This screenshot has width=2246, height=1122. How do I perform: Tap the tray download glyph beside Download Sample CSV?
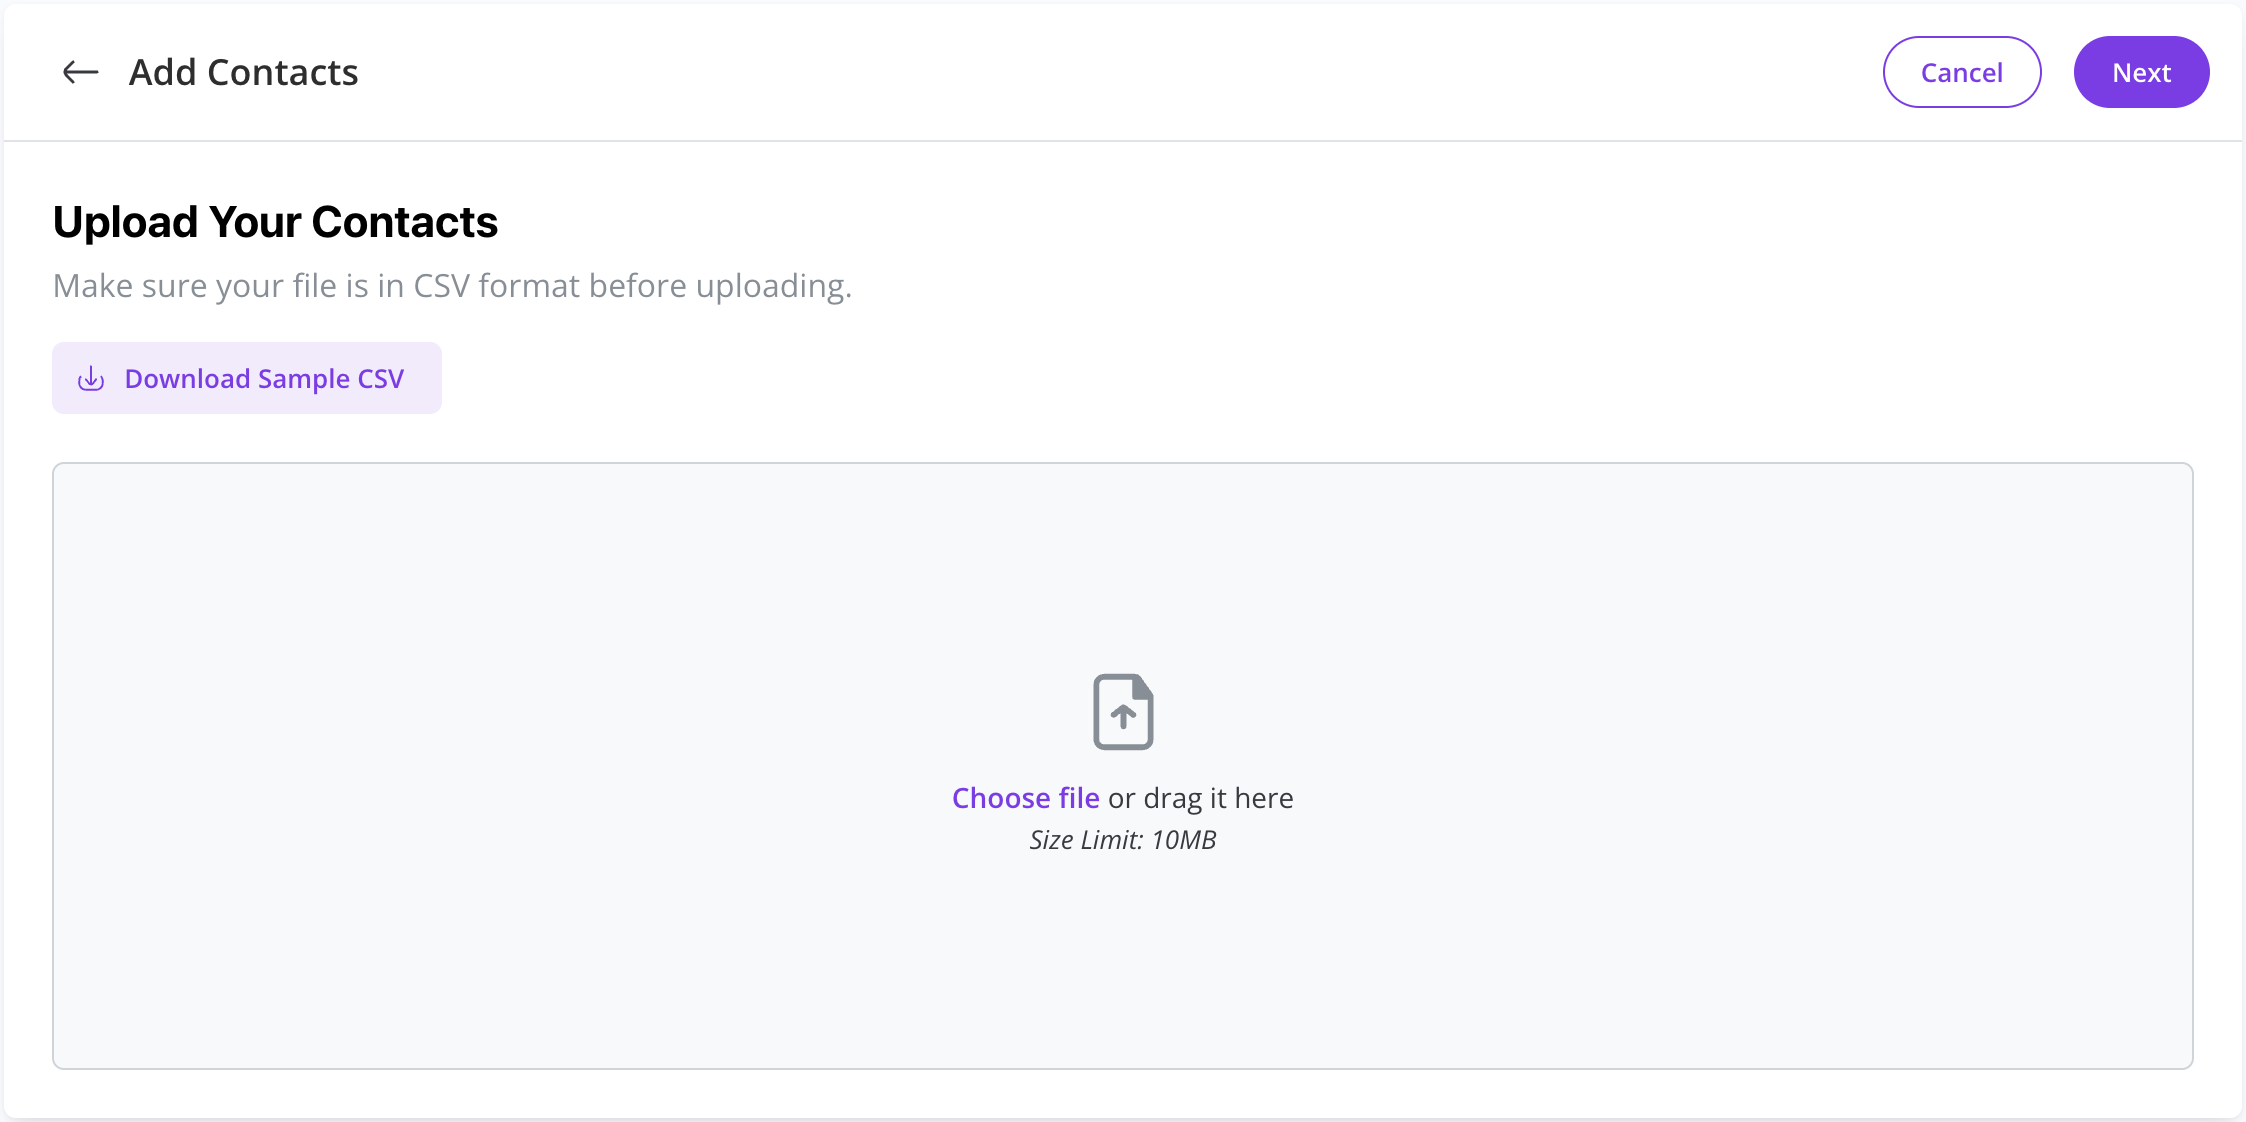(91, 378)
